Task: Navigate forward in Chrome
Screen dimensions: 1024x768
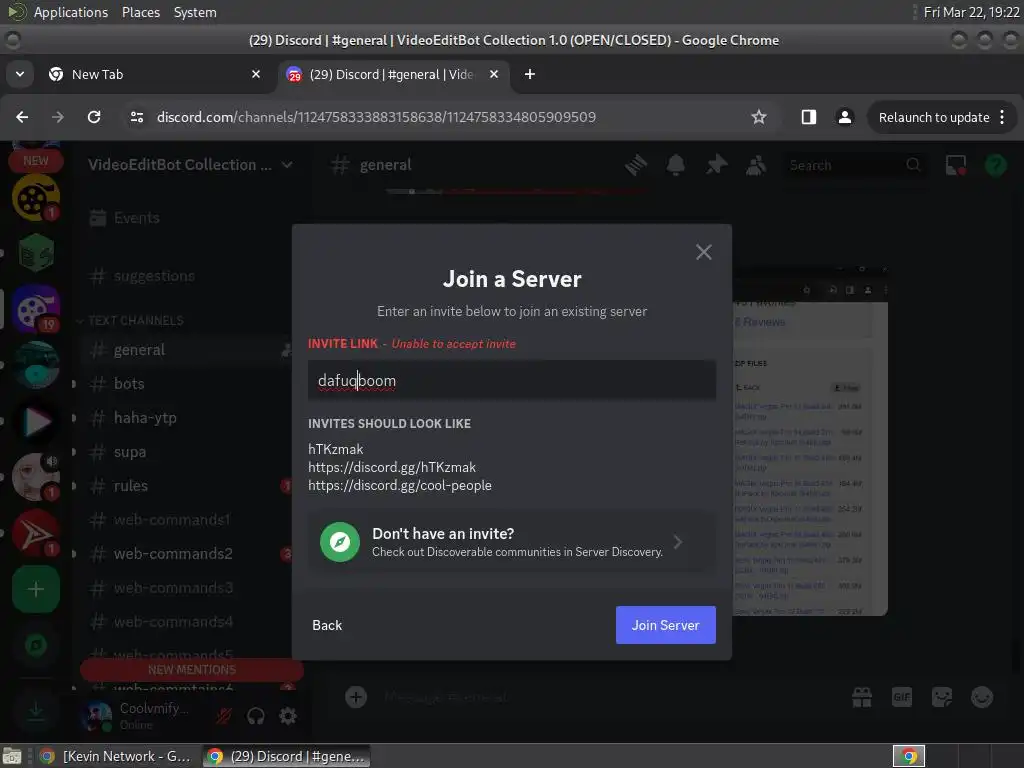Action: (x=58, y=117)
